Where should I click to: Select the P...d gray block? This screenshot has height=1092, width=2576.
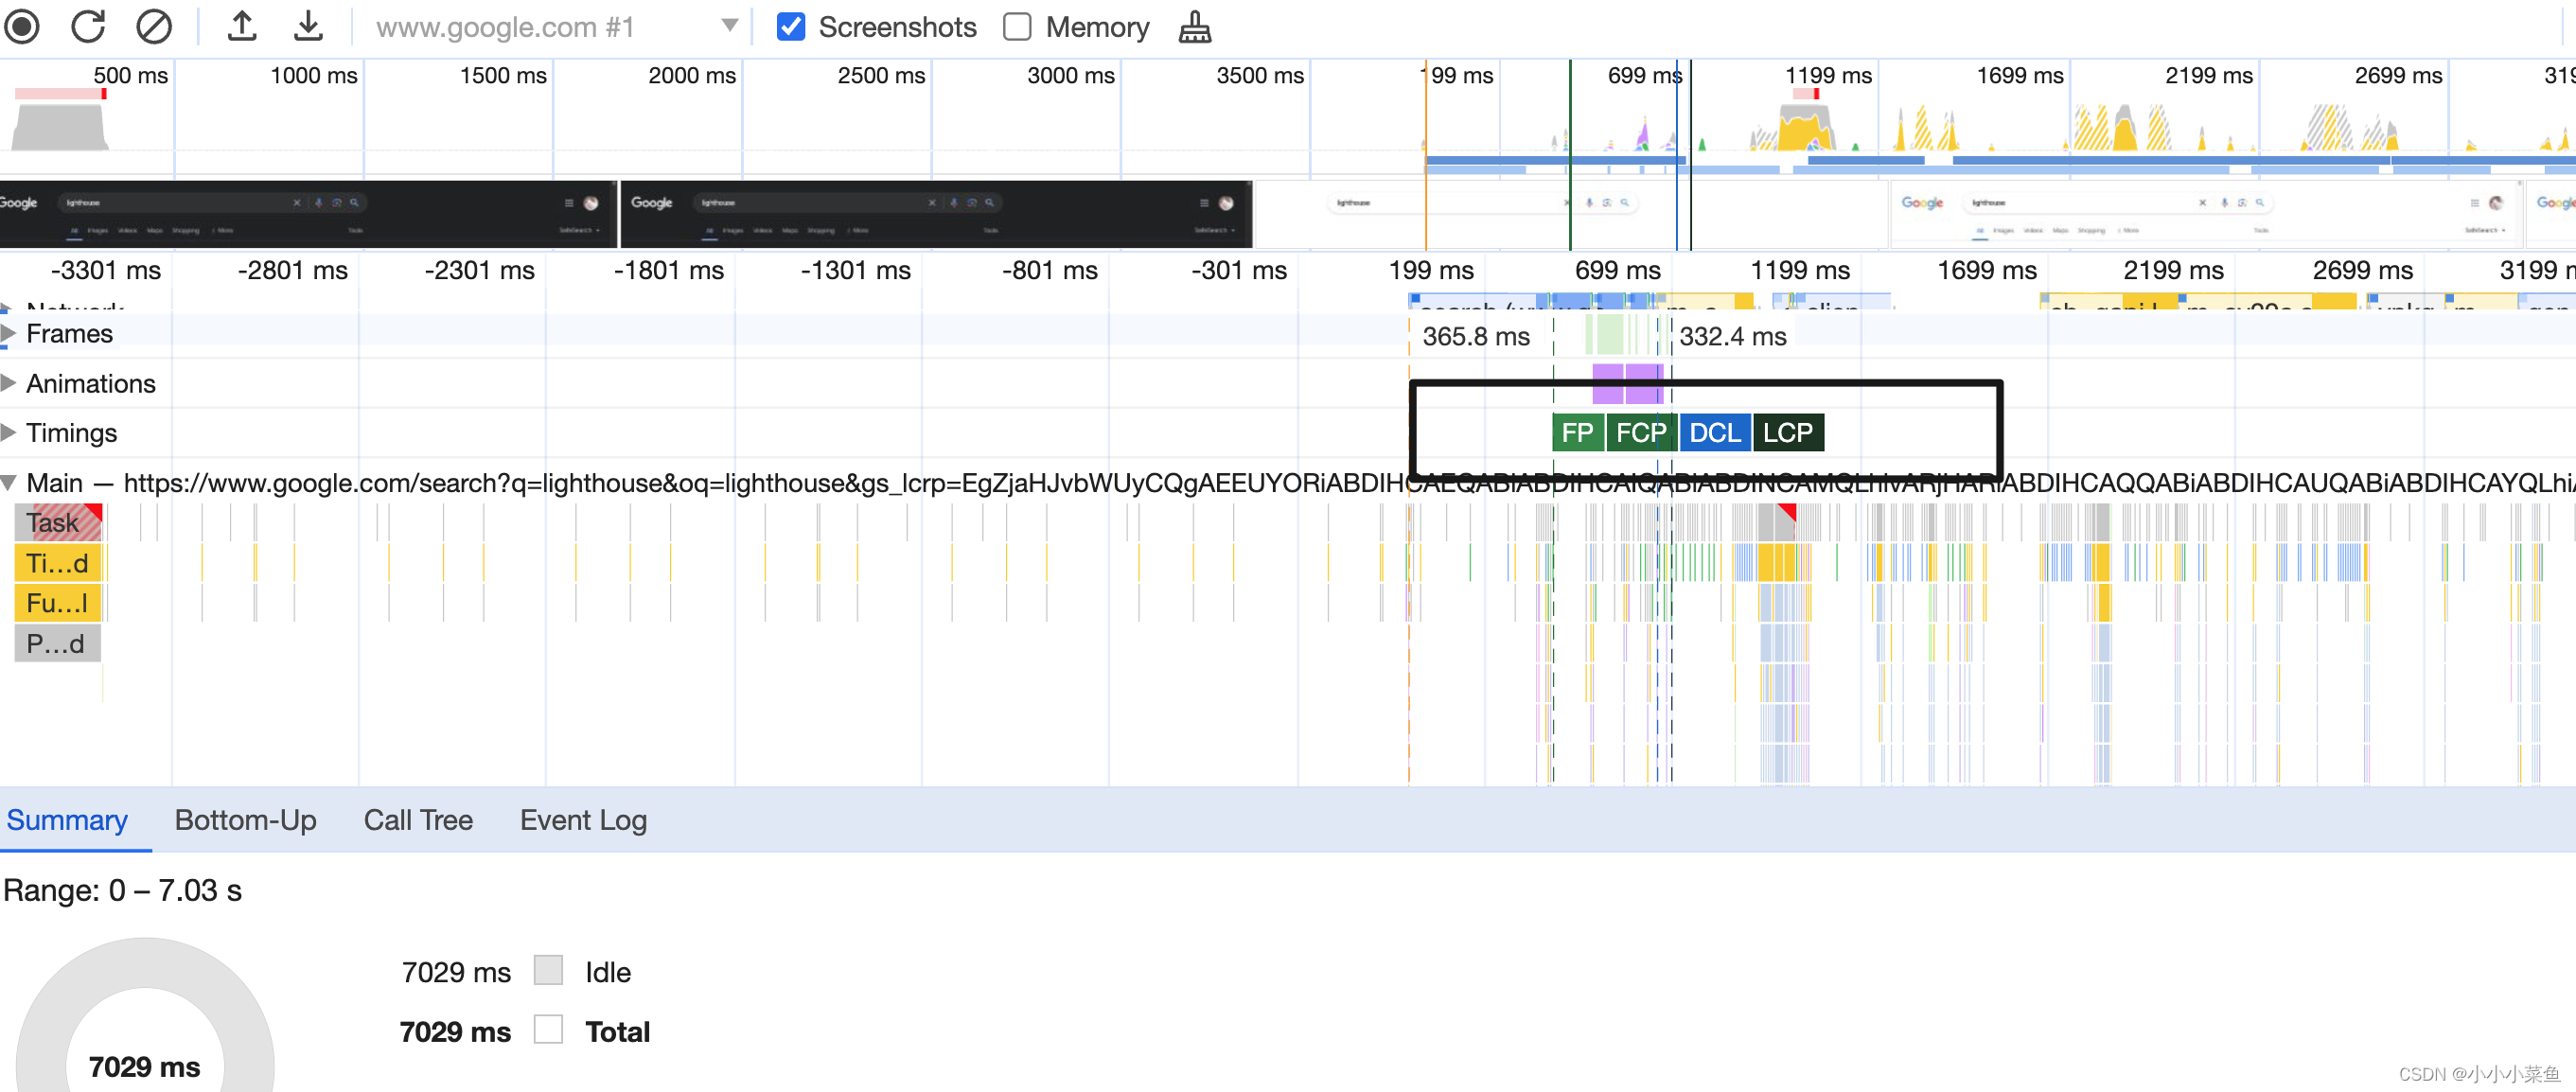pos(58,643)
